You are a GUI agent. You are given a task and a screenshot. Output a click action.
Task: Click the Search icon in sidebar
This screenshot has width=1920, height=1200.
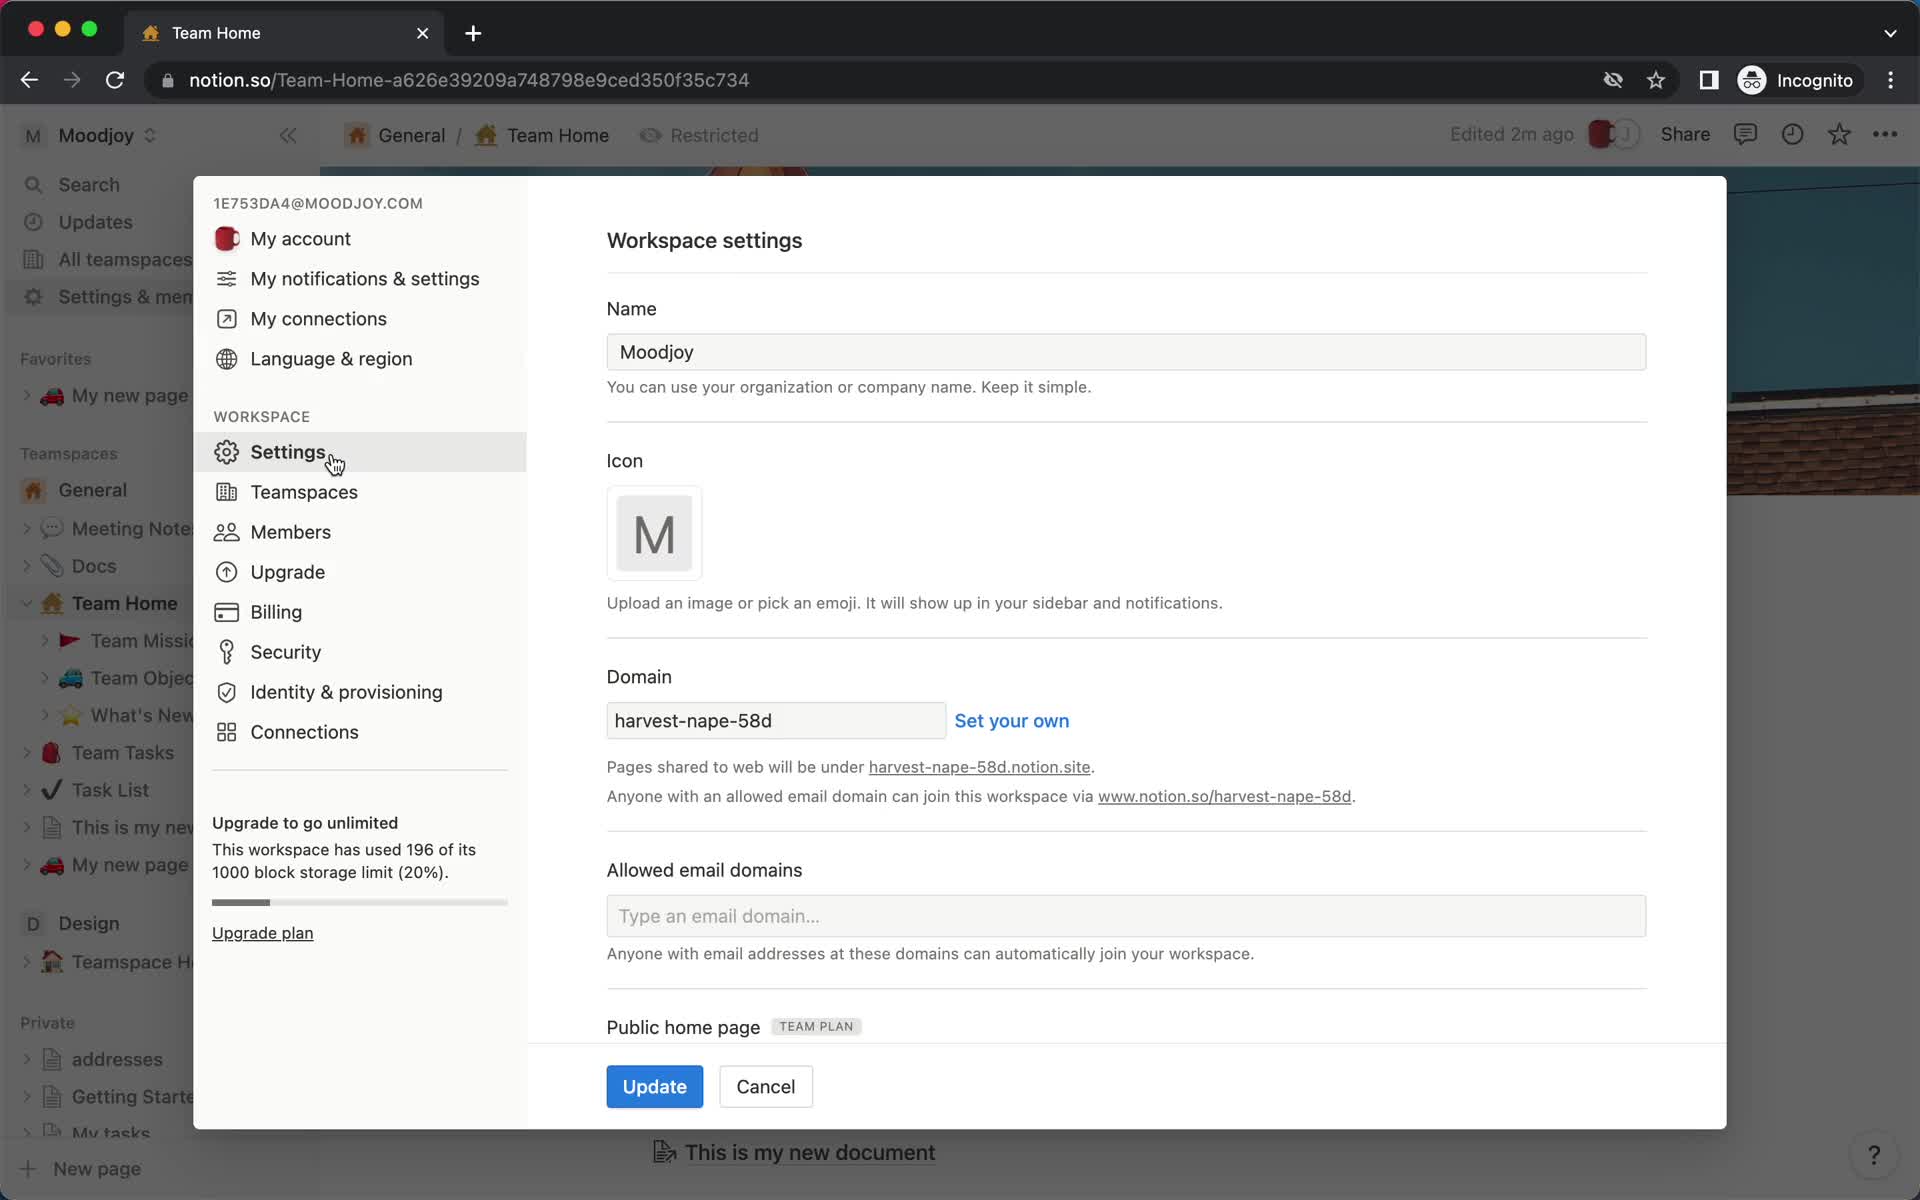pyautogui.click(x=33, y=185)
